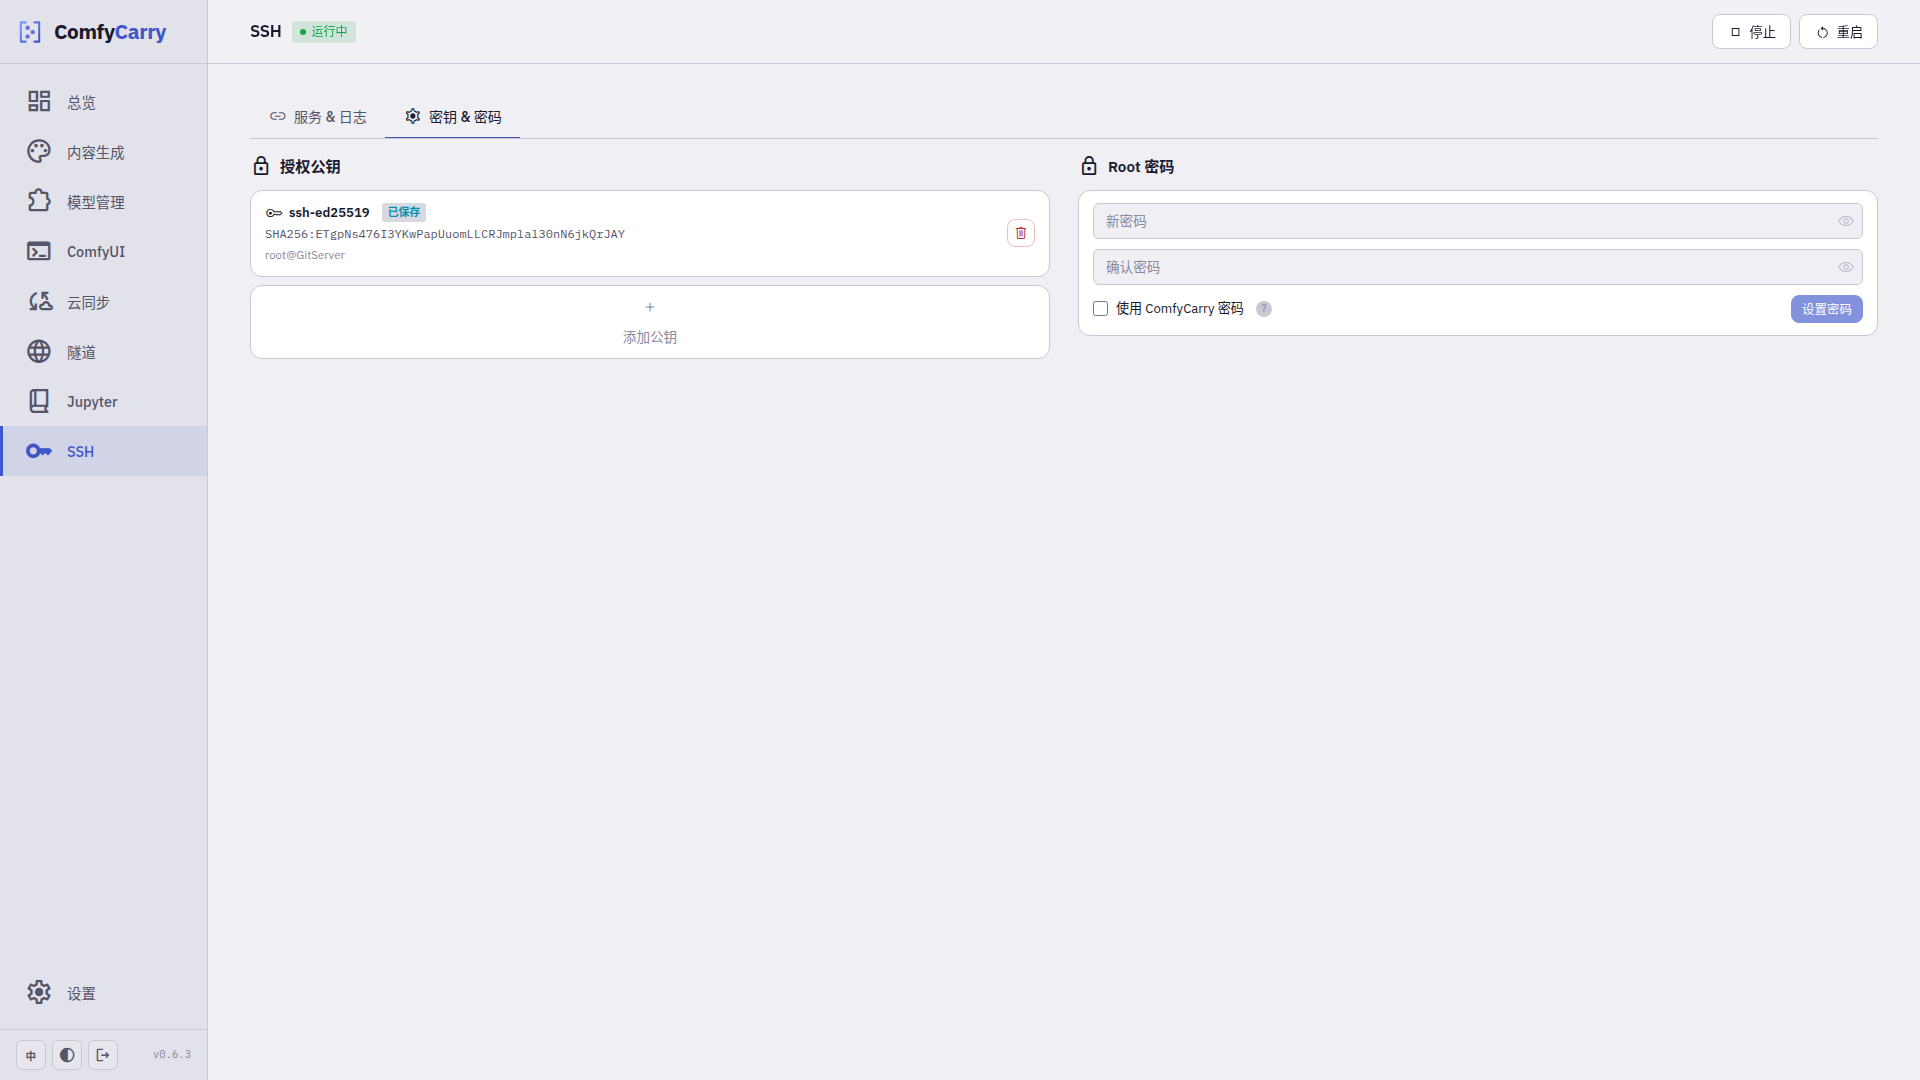
Task: Focus the 新密码 input field
Action: 1478,221
